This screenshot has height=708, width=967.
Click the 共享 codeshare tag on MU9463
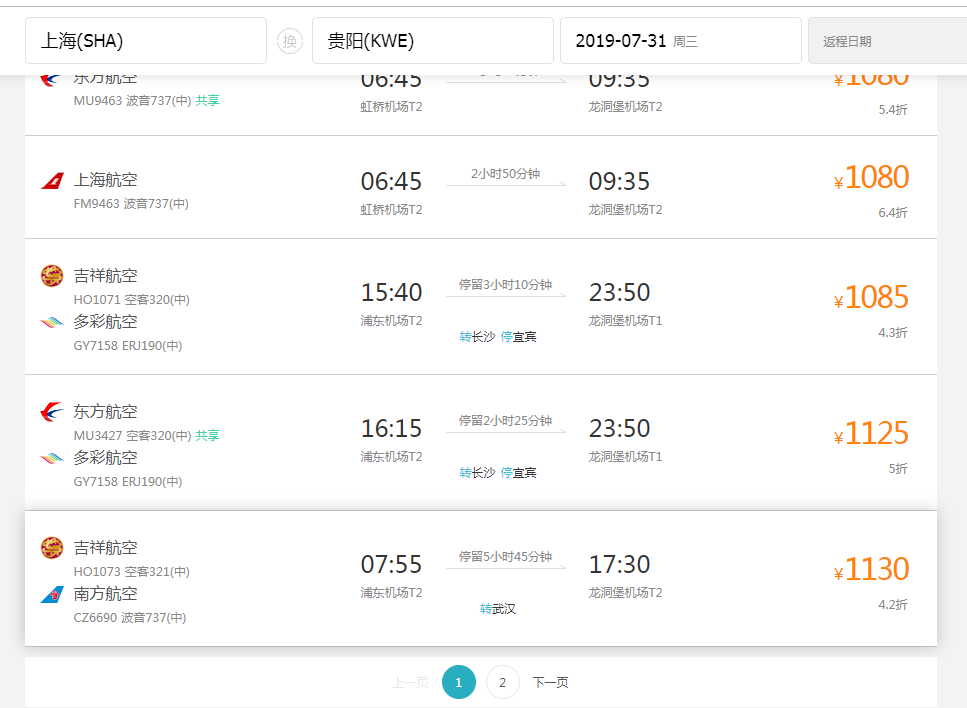coord(208,101)
